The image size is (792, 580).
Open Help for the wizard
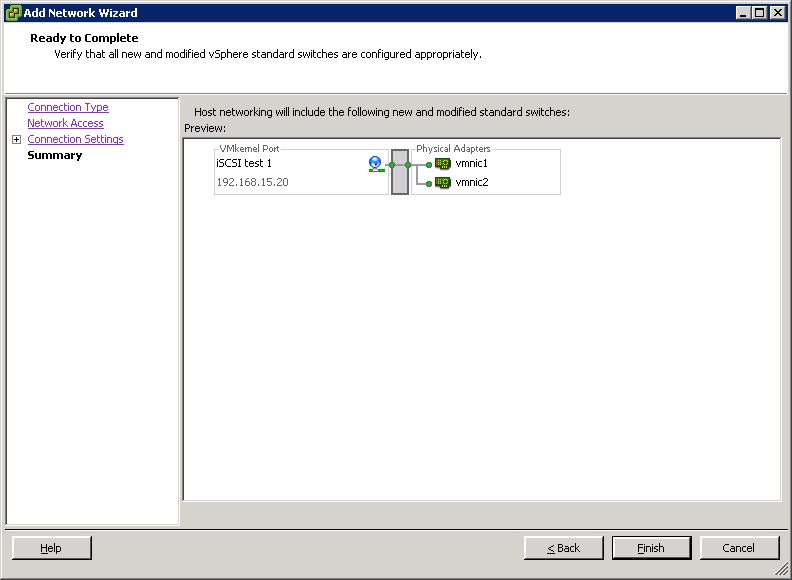(51, 548)
